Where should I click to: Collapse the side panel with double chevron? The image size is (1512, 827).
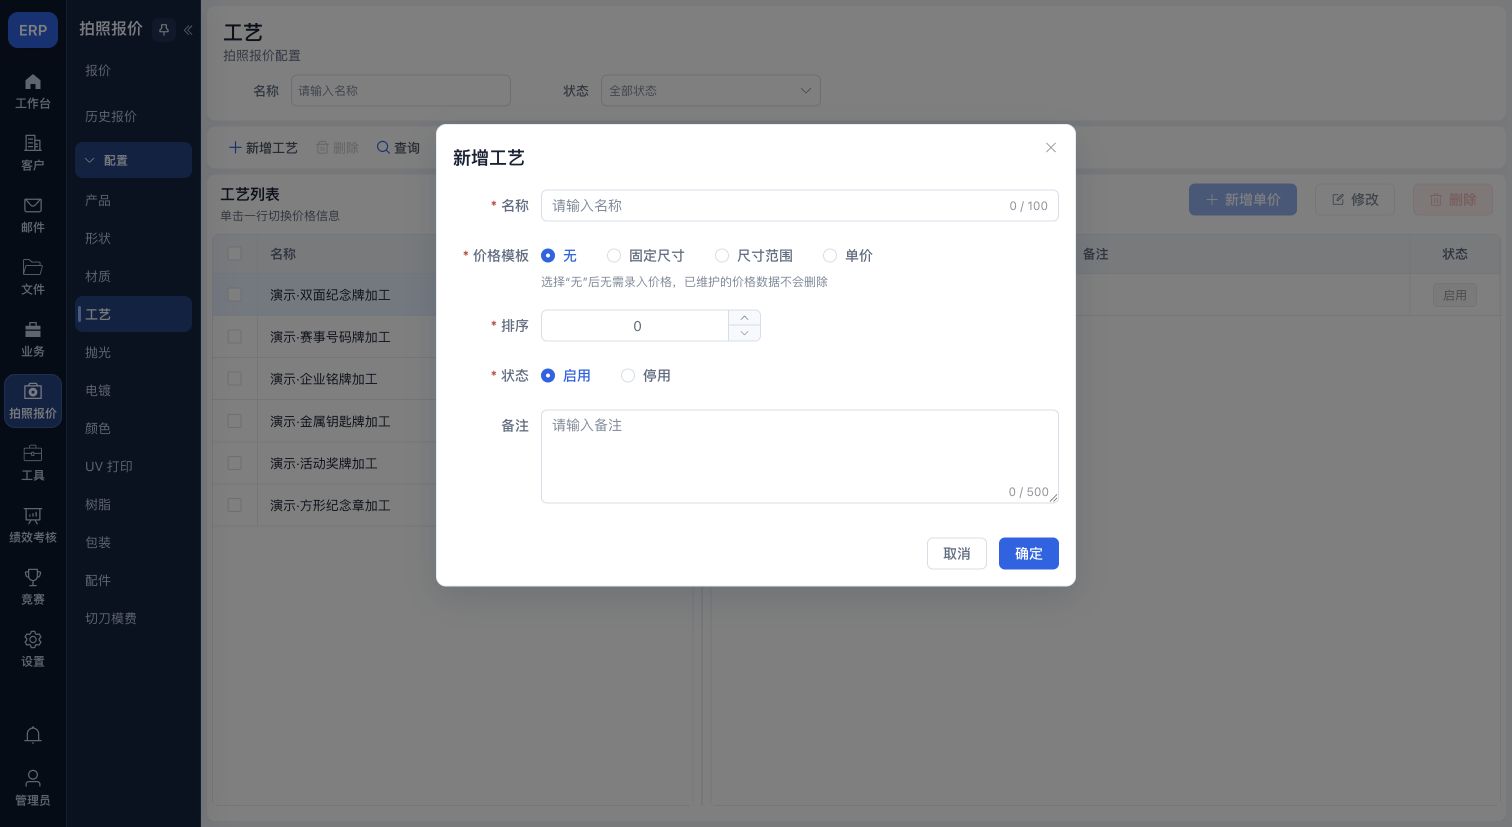point(187,30)
